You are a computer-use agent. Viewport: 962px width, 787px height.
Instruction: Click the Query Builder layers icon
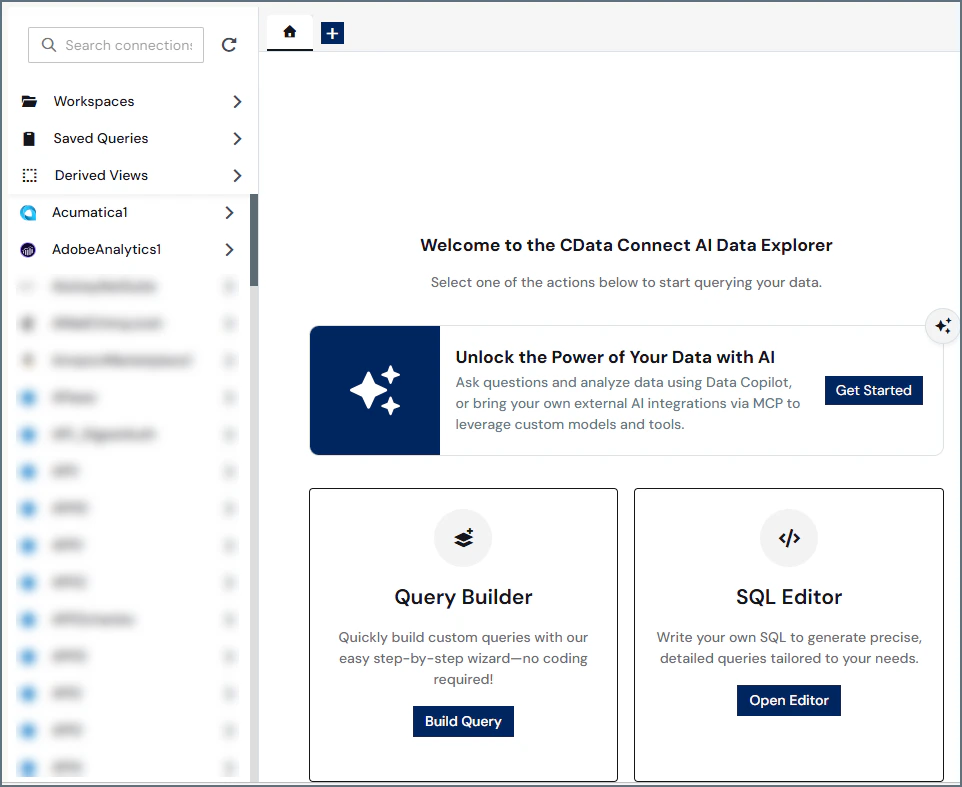(463, 538)
